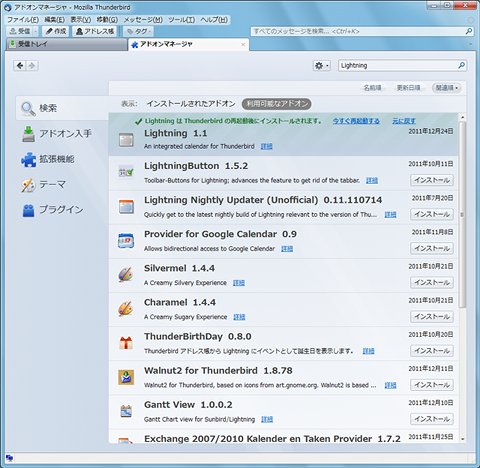Show 利用可能なアドオン available add-ons
Viewport: 480px width, 468px height.
coord(277,104)
